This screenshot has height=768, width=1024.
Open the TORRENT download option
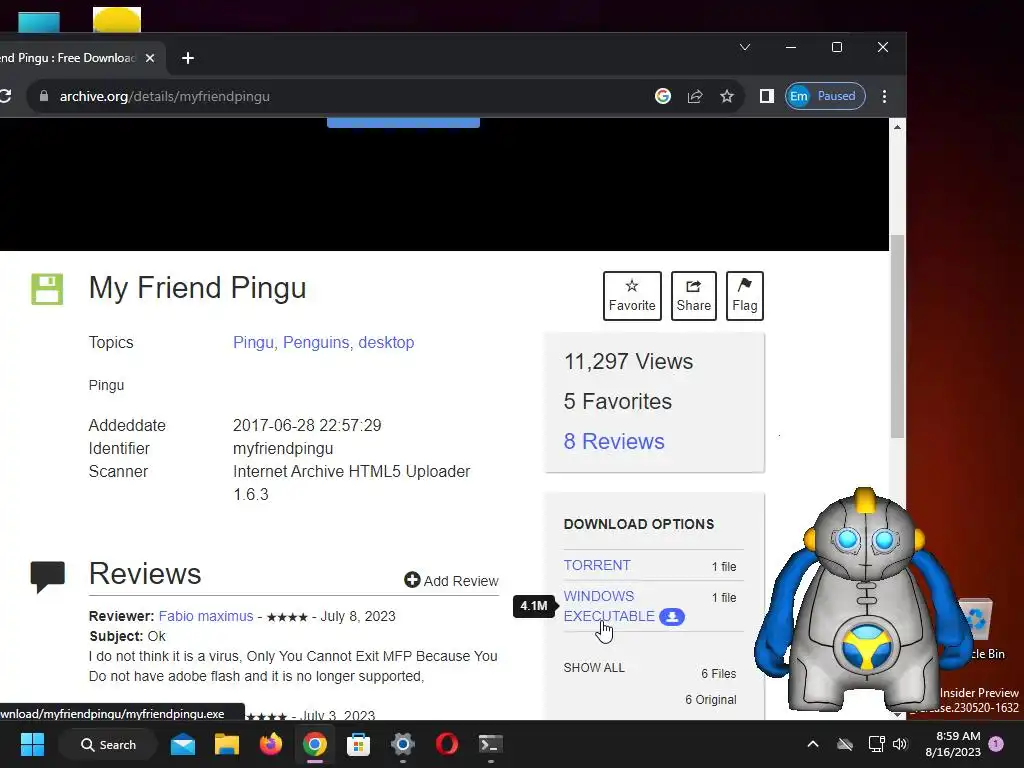597,565
